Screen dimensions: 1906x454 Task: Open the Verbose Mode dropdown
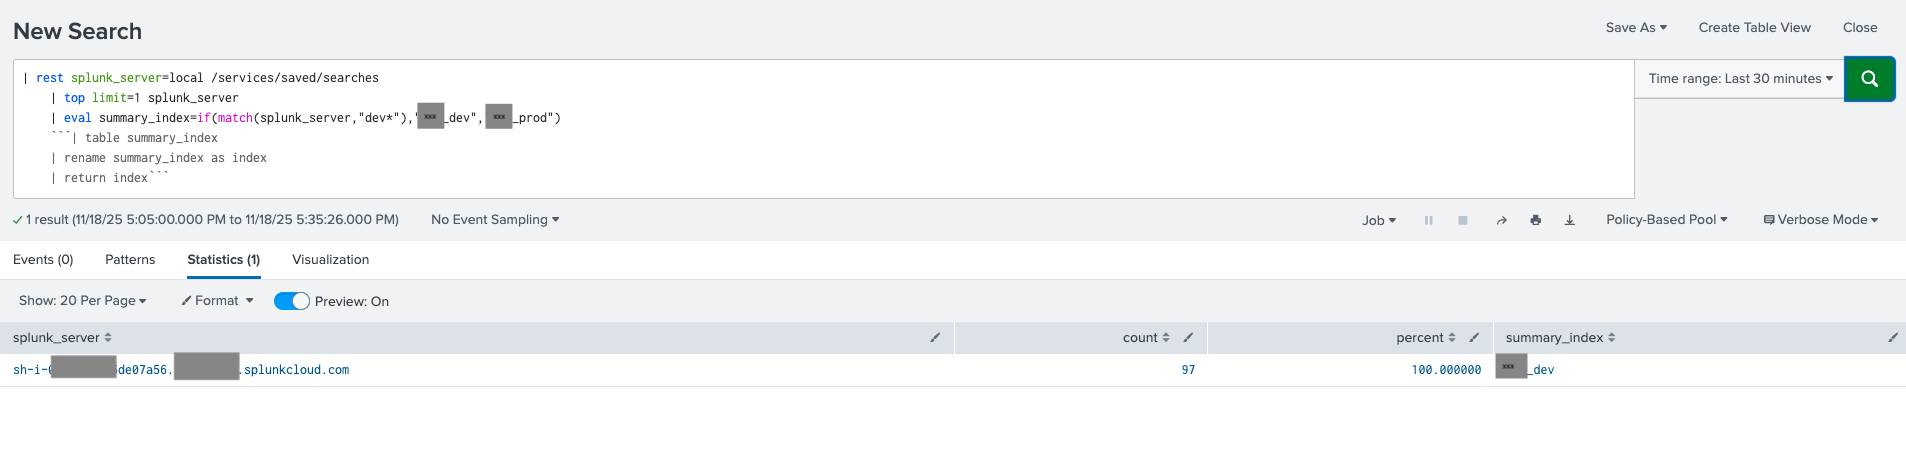1821,220
